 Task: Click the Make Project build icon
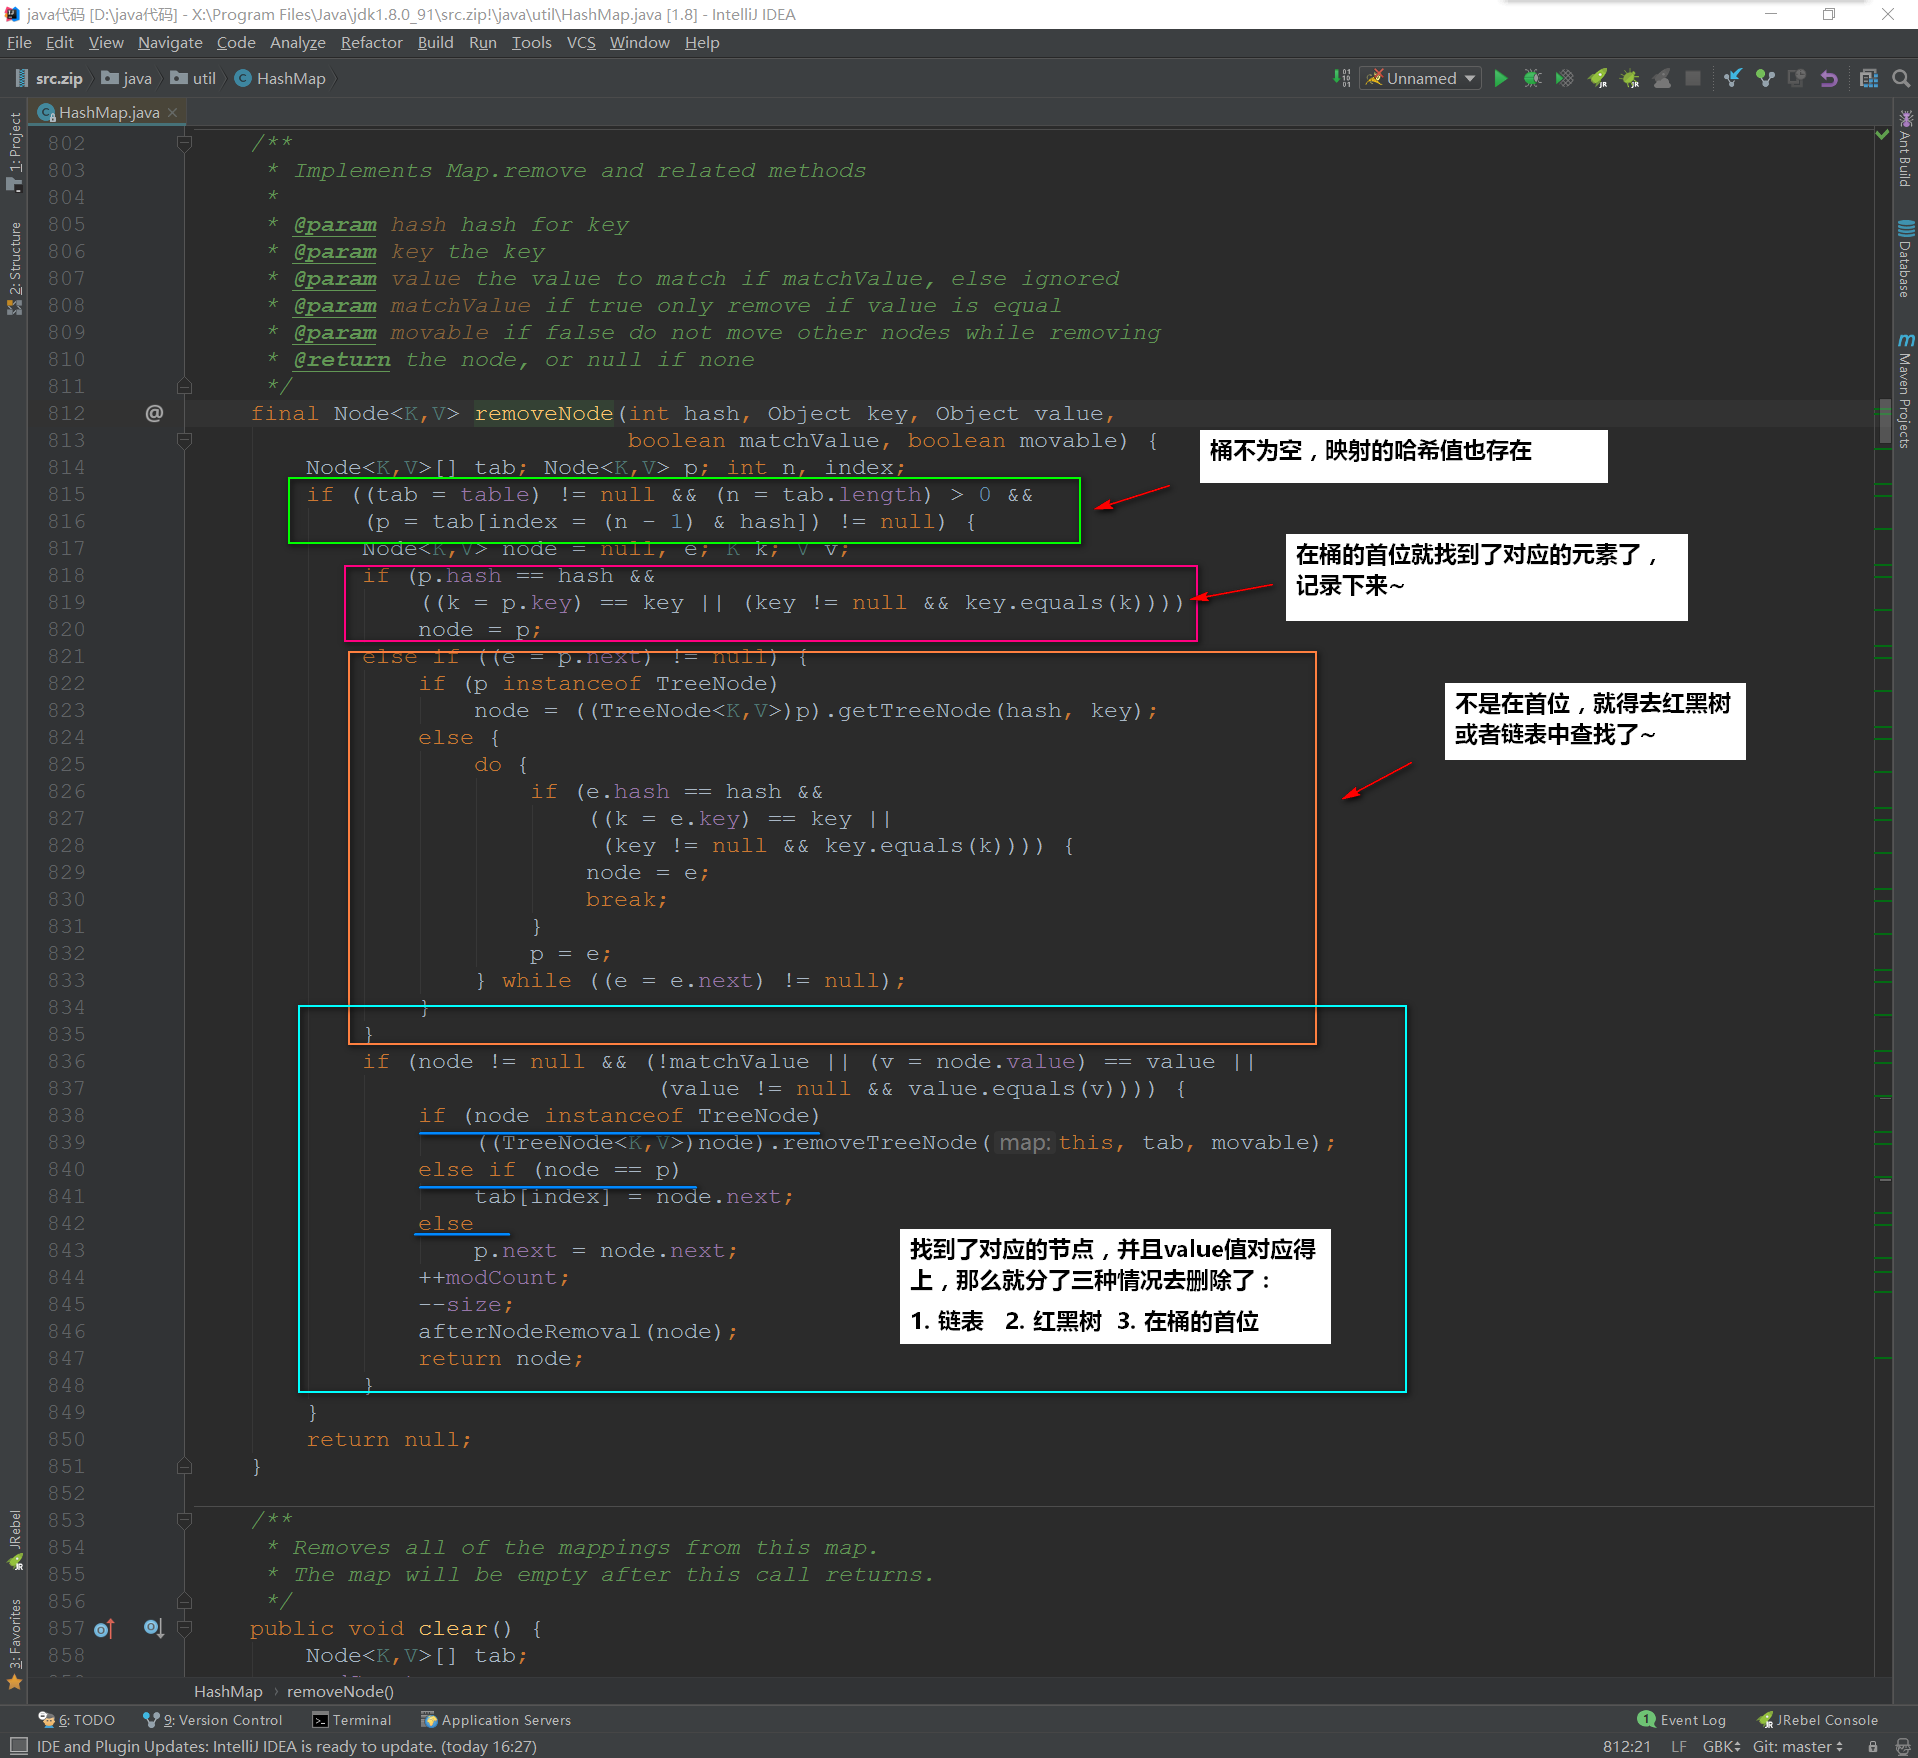[x=1341, y=78]
